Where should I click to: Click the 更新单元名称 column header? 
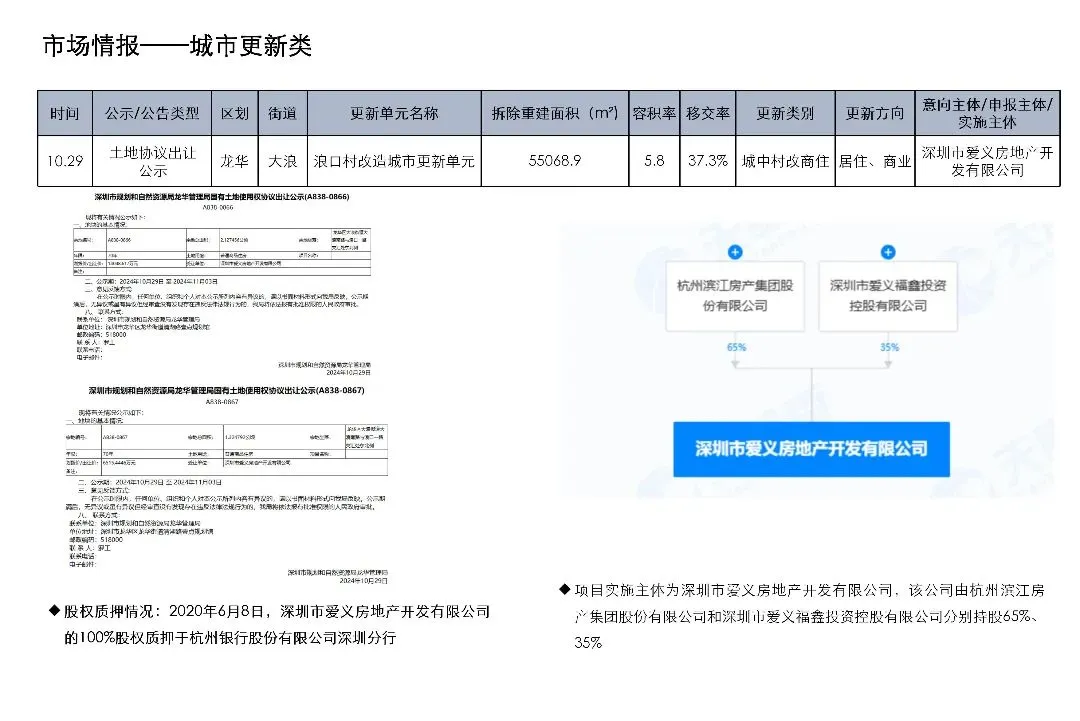tap(394, 113)
